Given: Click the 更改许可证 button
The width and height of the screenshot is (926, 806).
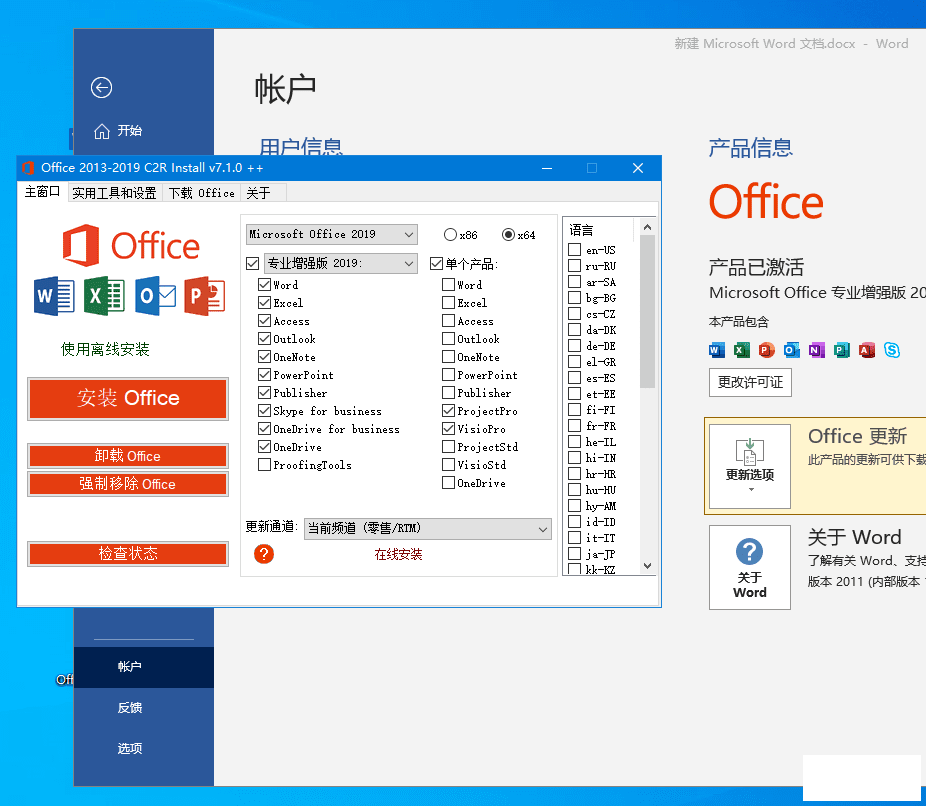Looking at the screenshot, I should click(x=750, y=383).
